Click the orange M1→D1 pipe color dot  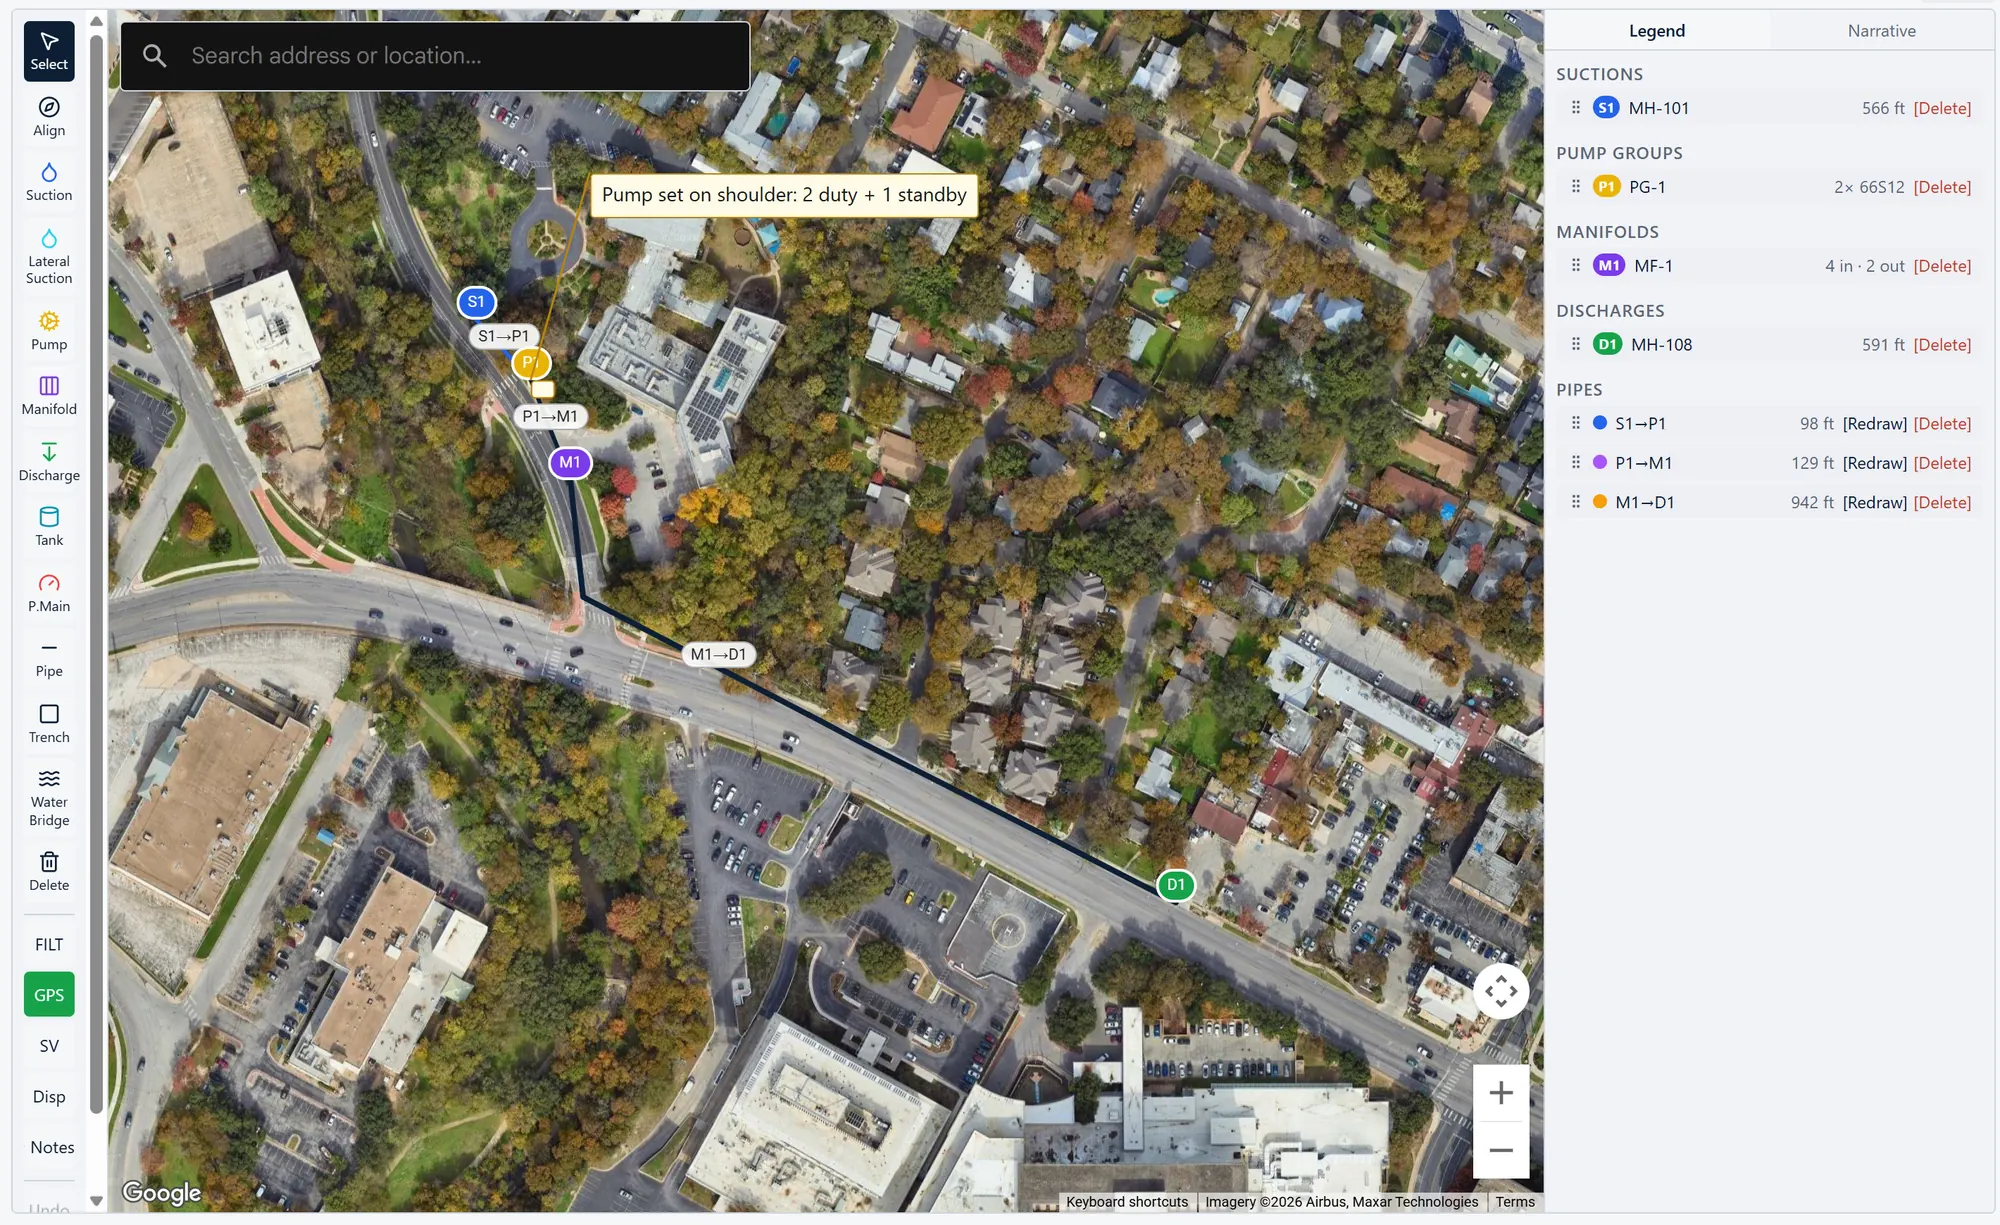pos(1600,502)
